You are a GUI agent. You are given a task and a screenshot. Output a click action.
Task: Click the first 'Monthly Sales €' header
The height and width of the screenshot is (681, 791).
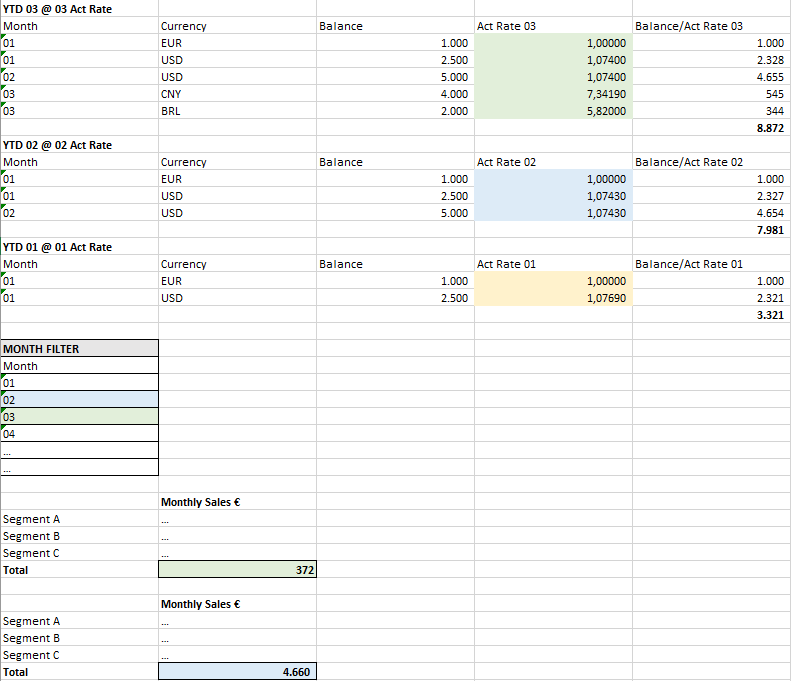coord(238,502)
